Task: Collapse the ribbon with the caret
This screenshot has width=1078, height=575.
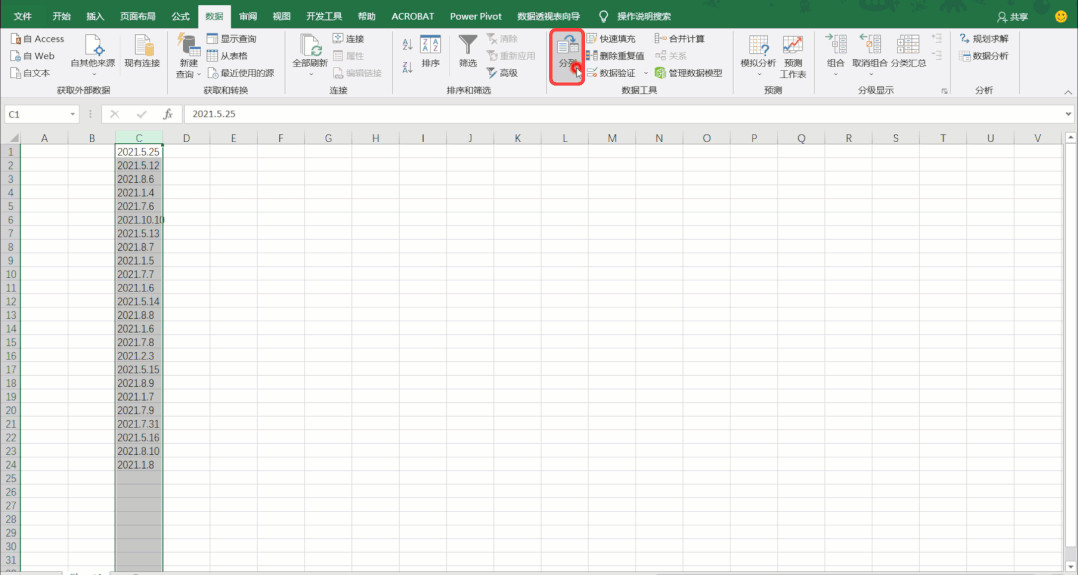Action: tap(1068, 91)
